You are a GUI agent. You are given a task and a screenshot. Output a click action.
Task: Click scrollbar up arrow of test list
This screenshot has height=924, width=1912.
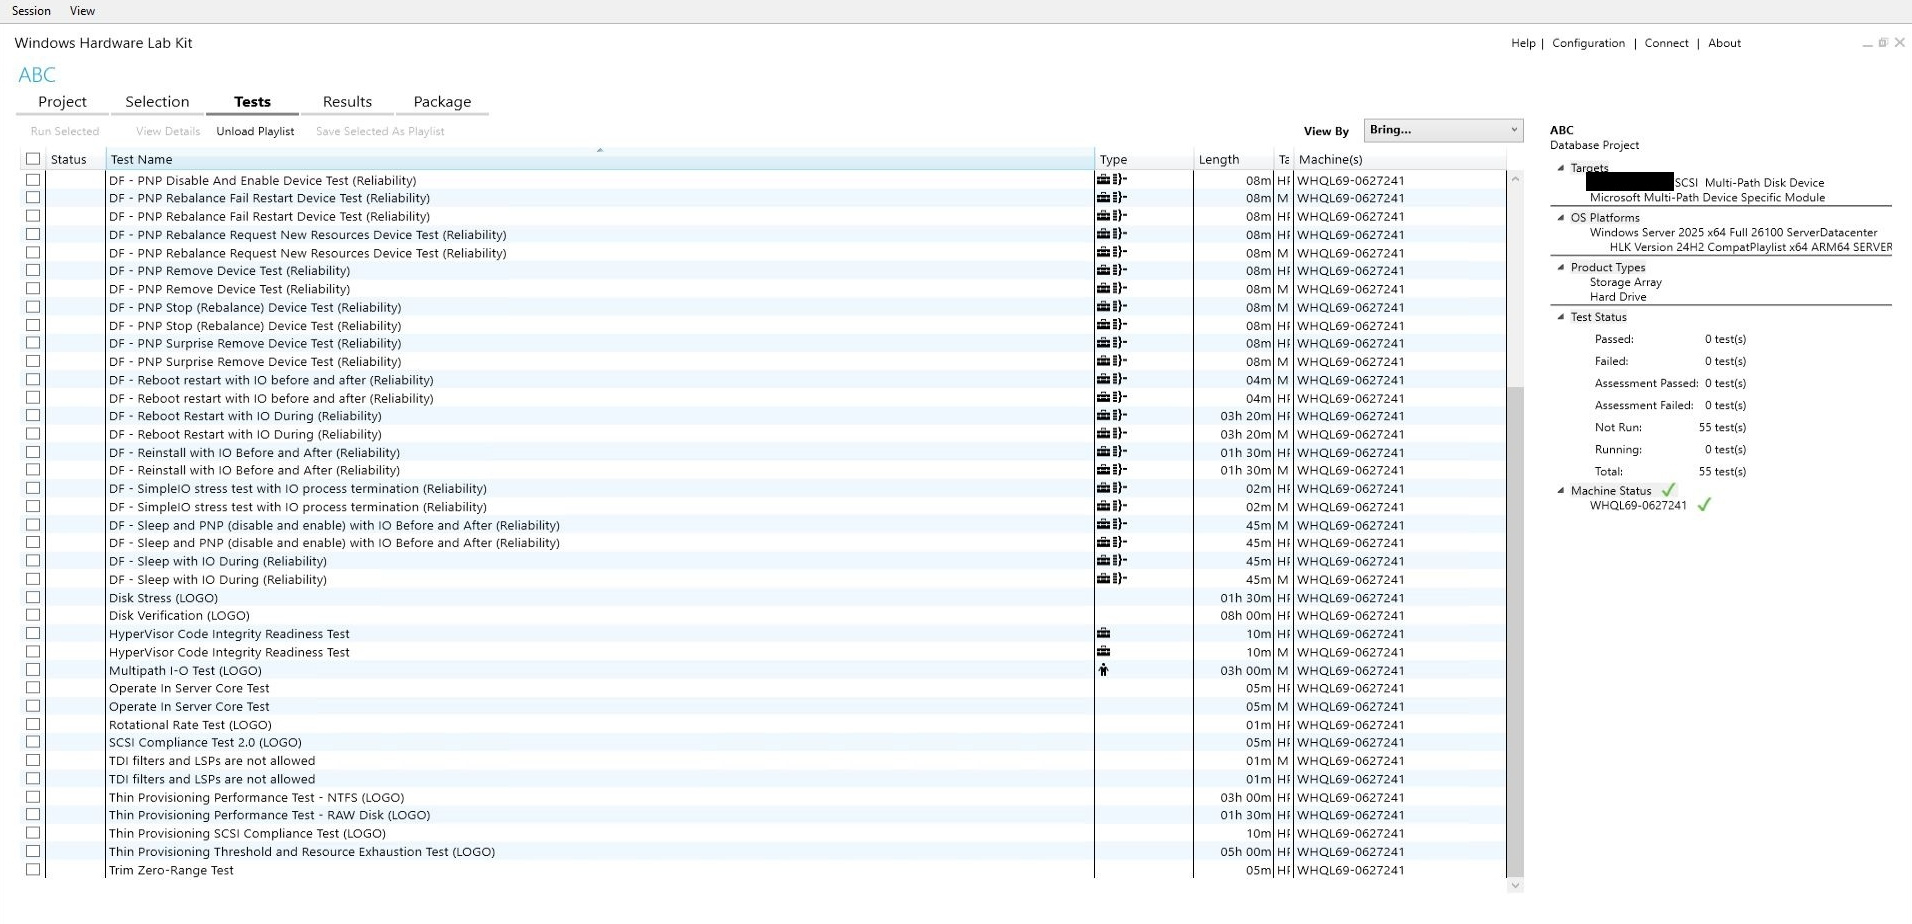(1515, 179)
